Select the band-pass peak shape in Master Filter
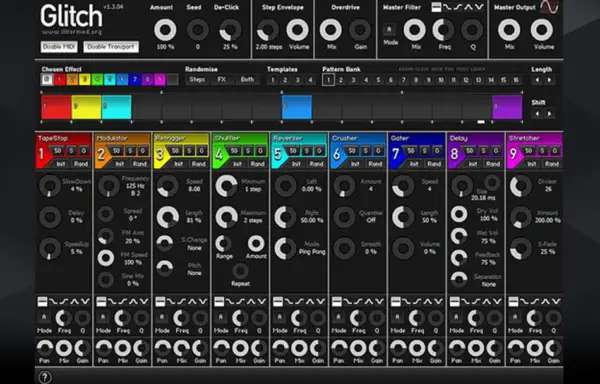 (x=468, y=7)
